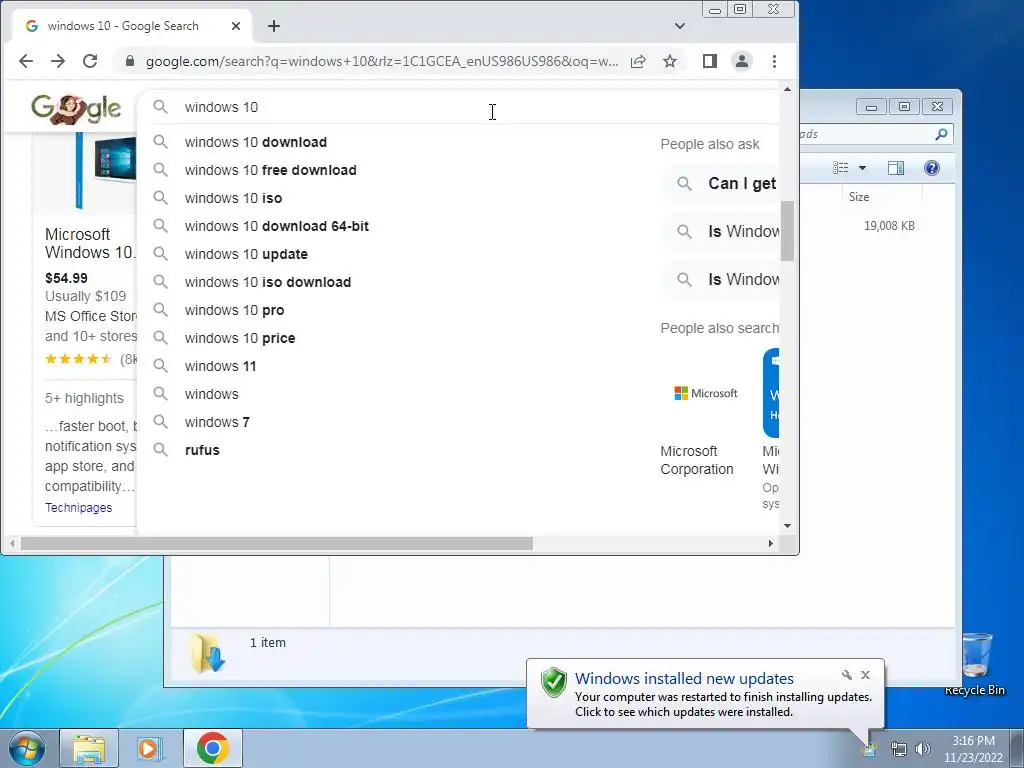
Task: Click the lock icon in address bar
Action: [x=130, y=61]
